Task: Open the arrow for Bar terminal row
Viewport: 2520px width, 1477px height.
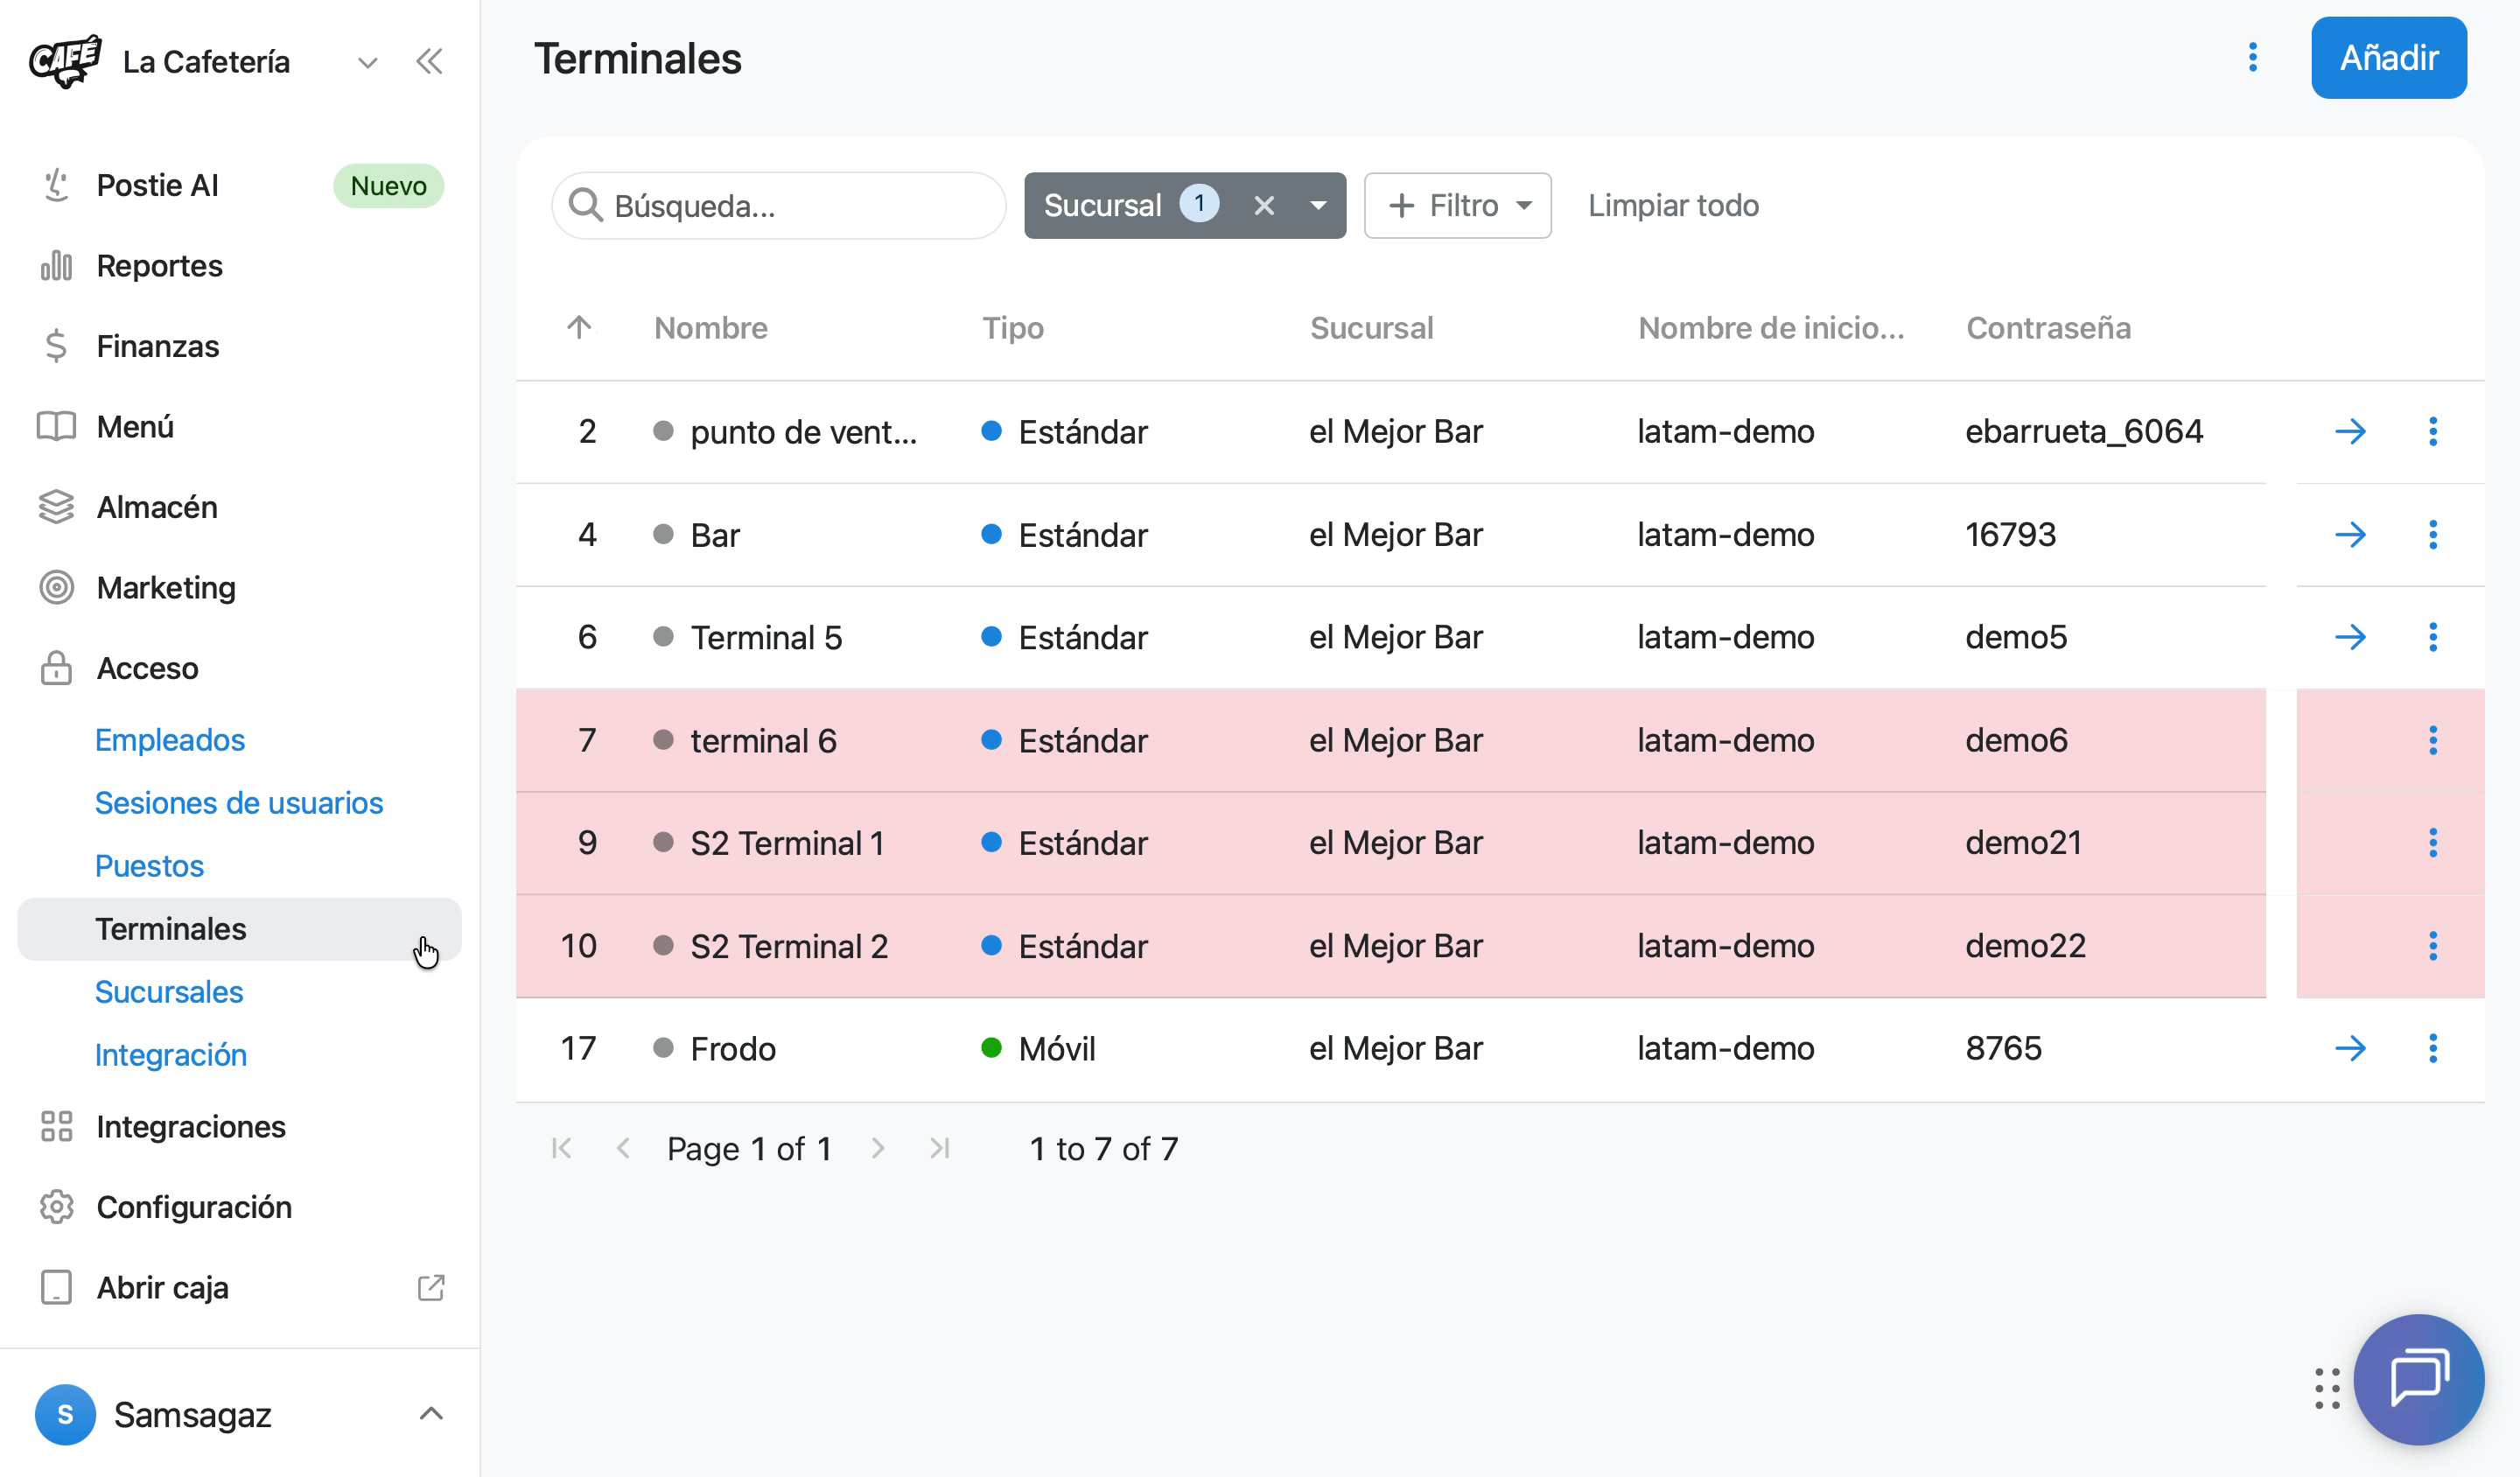Action: point(2350,535)
